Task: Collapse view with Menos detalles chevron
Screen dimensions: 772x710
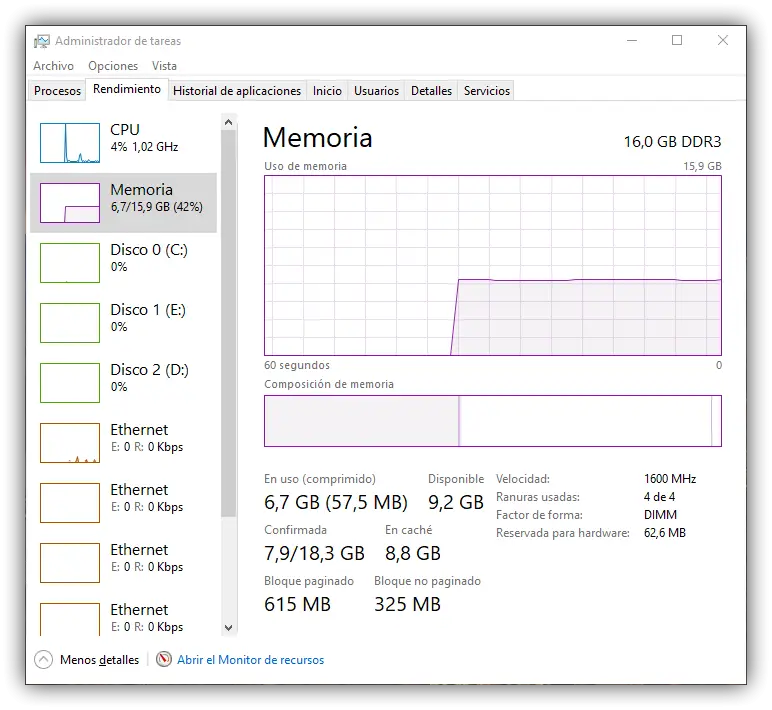Action: (x=43, y=660)
